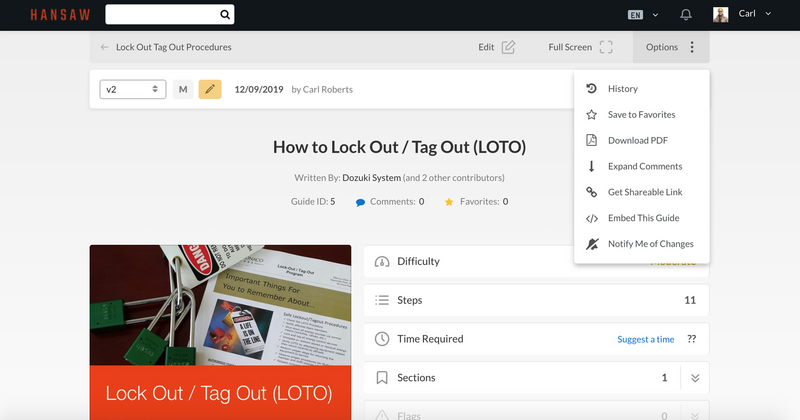800x420 pixels.
Task: Open the notifications bell
Action: (x=686, y=15)
